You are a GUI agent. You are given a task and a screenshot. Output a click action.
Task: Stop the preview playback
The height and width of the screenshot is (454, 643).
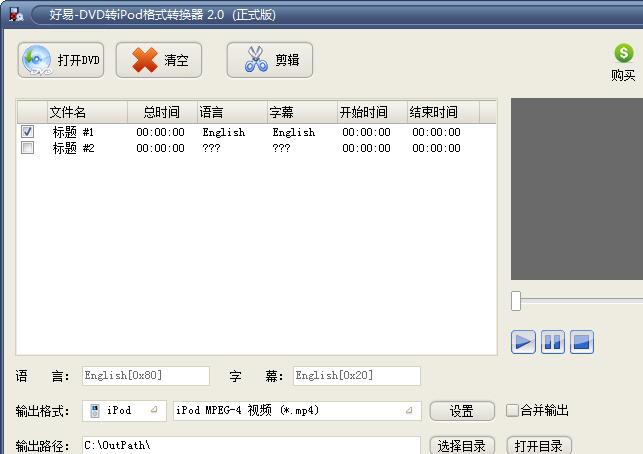[x=581, y=342]
